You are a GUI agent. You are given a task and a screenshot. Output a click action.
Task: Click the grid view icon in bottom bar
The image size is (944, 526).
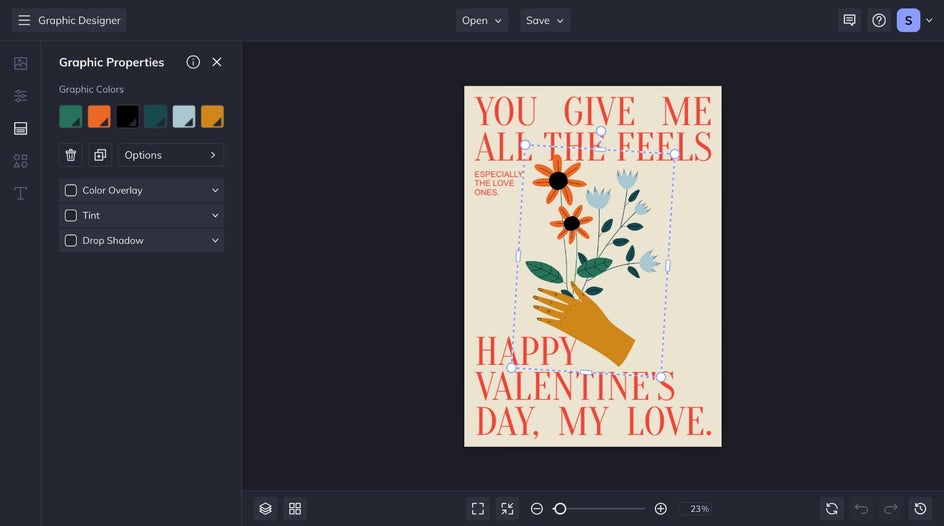point(295,509)
